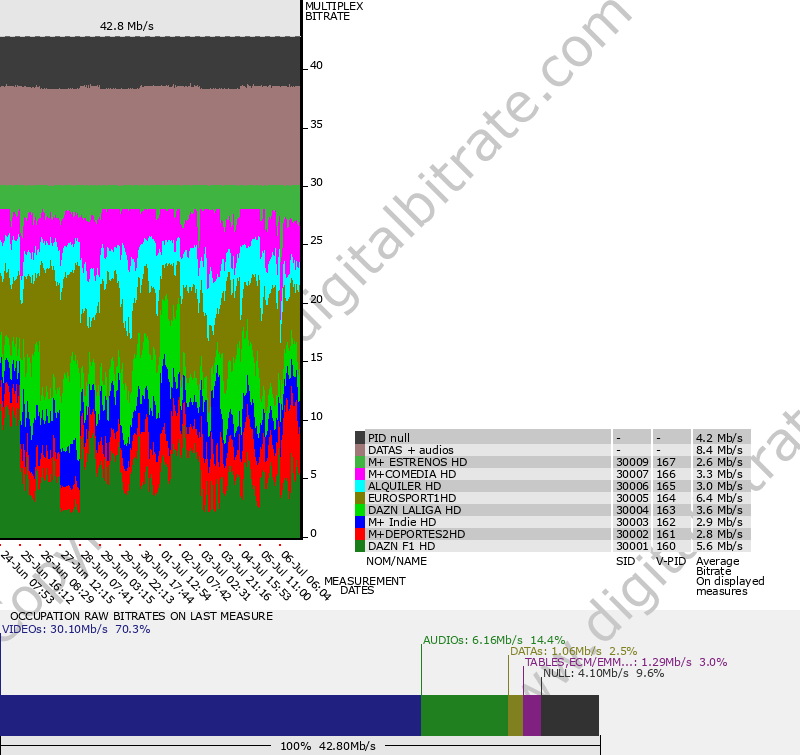Viewport: 800px width, 755px height.
Task: Click the V-PID column header
Action: tap(671, 561)
